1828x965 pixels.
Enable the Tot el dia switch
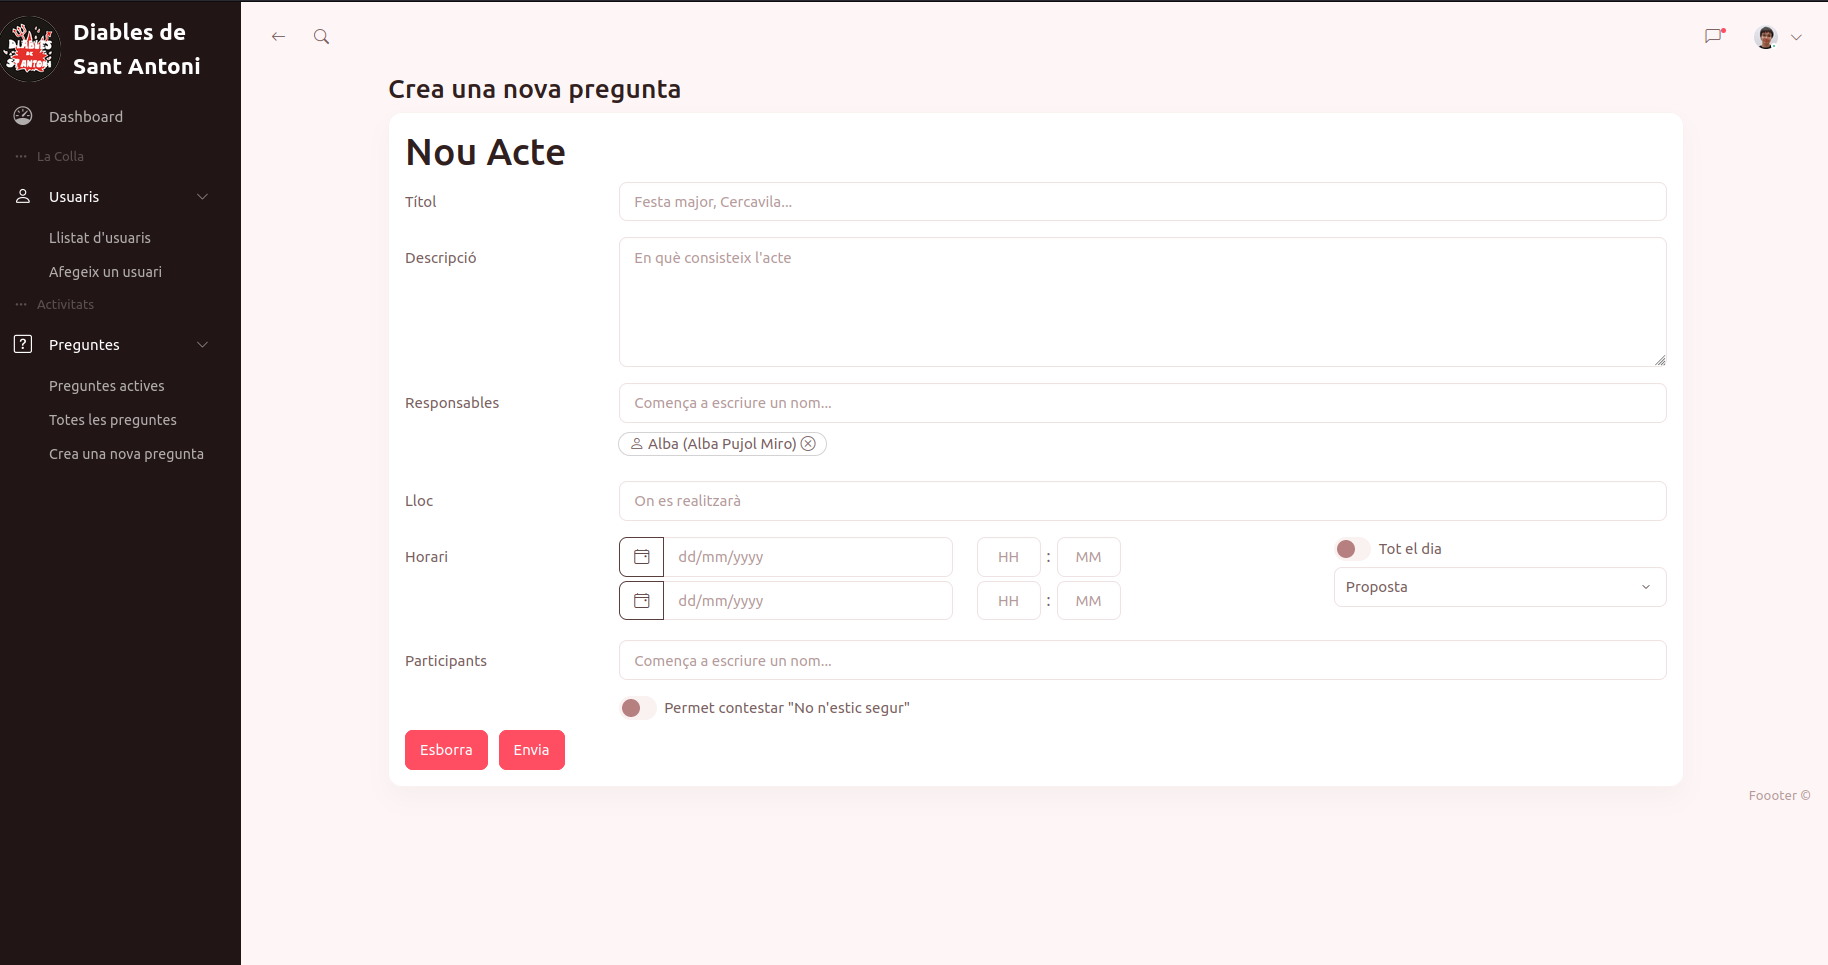(1352, 549)
